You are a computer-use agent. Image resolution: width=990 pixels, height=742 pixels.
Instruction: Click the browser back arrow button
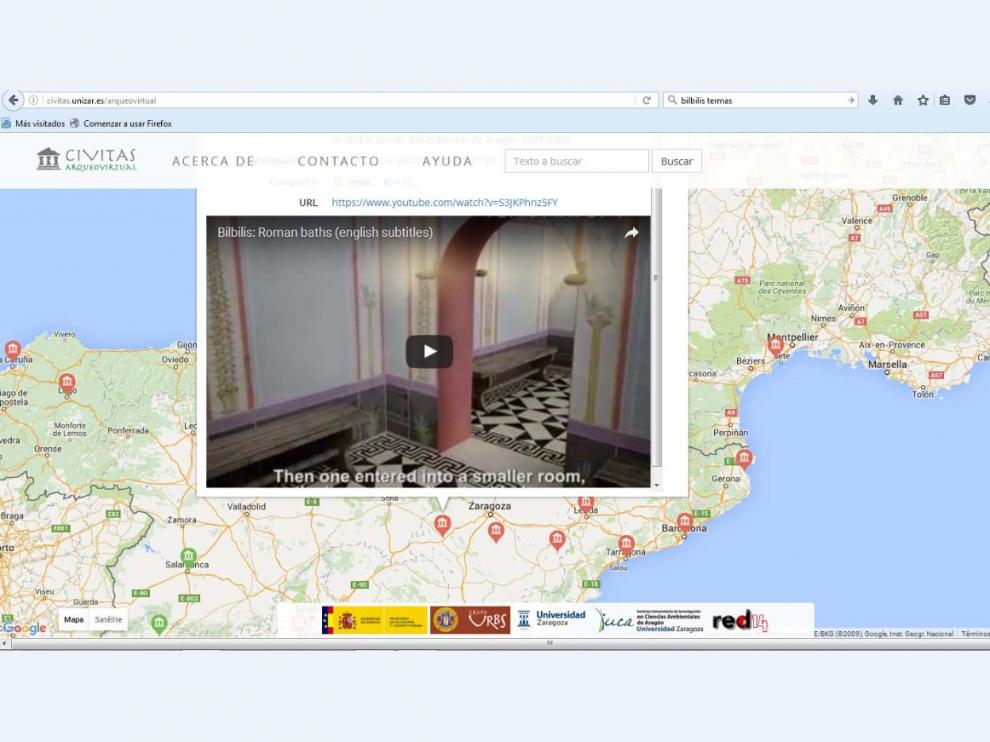coord(13,100)
